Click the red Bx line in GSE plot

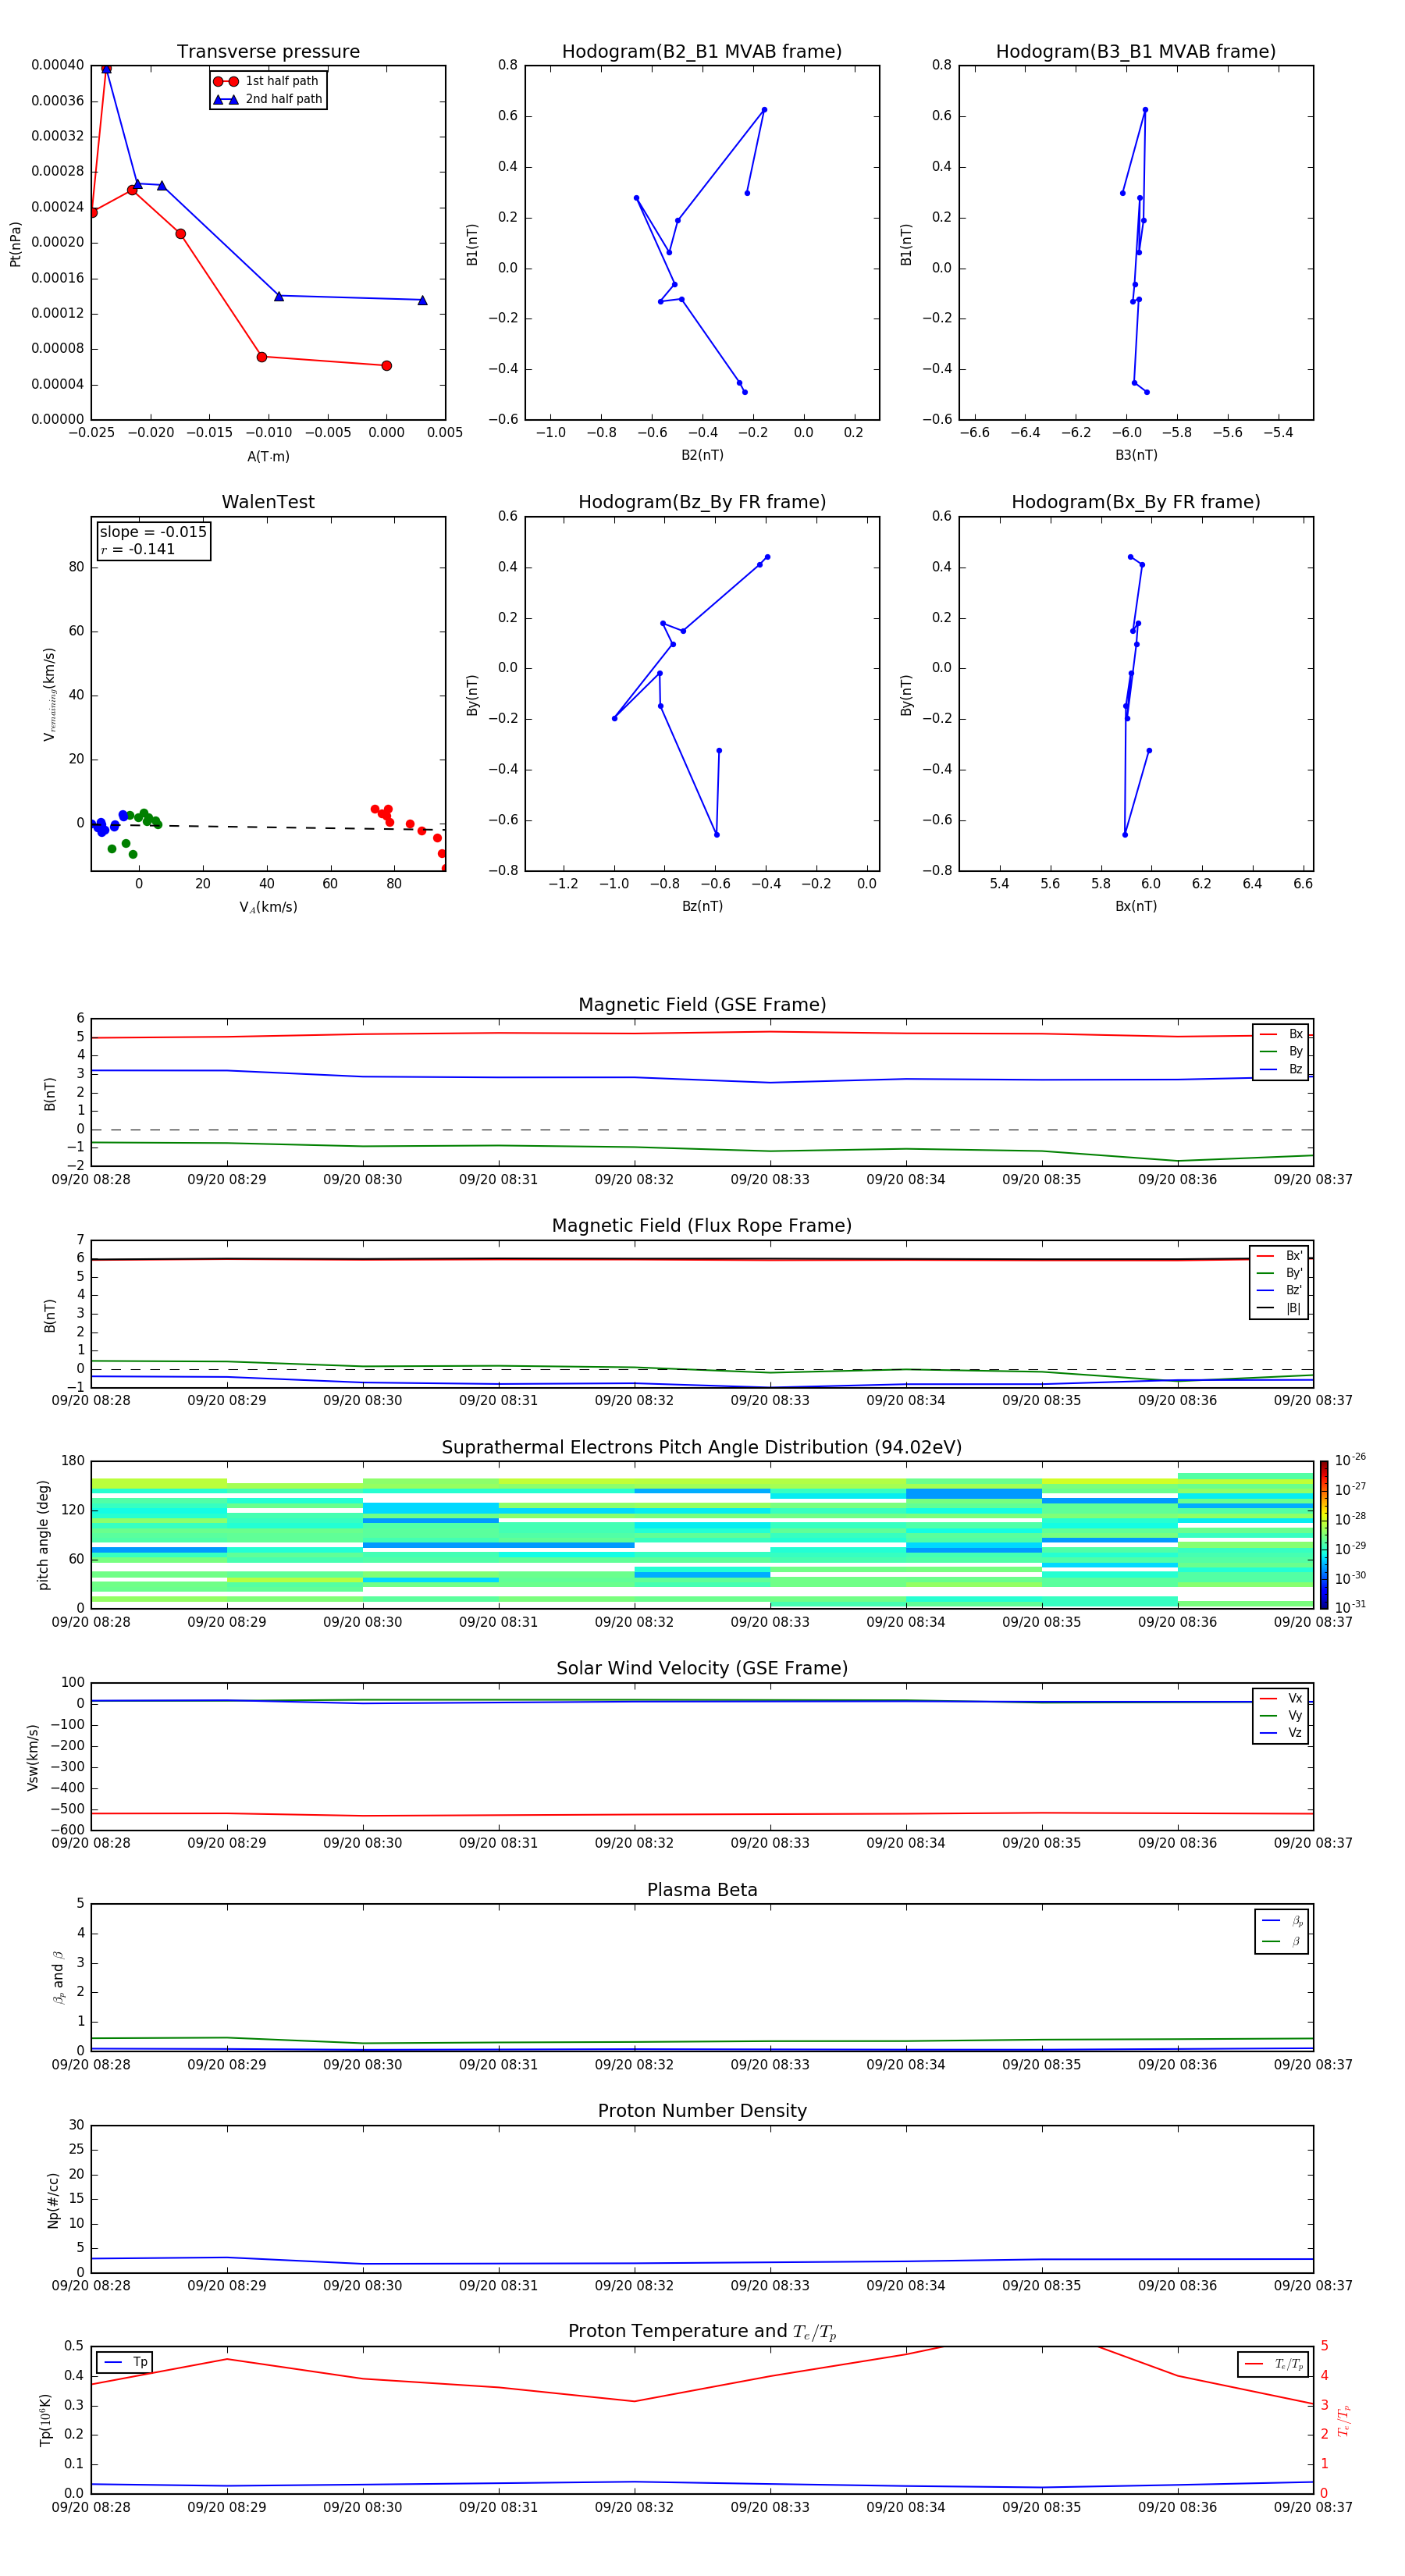[x=702, y=1033]
